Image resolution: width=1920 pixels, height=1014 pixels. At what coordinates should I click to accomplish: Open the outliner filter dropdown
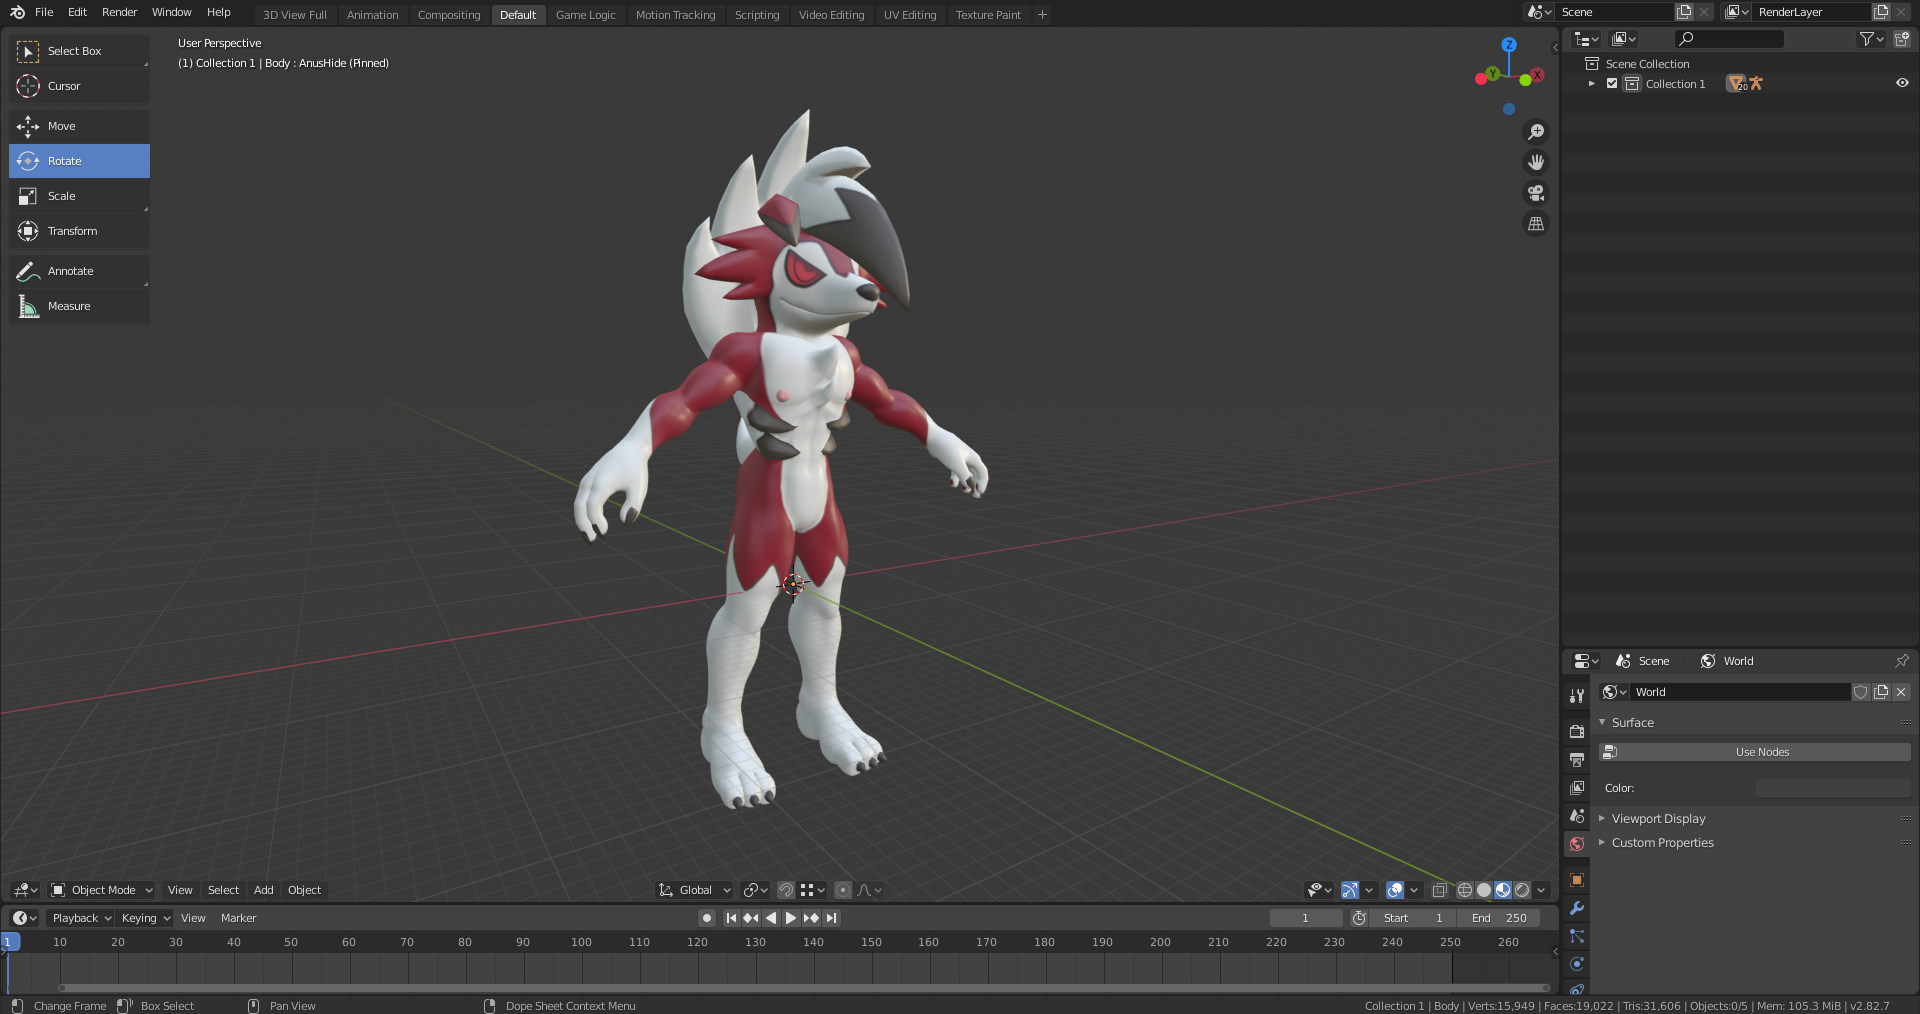[x=1871, y=39]
